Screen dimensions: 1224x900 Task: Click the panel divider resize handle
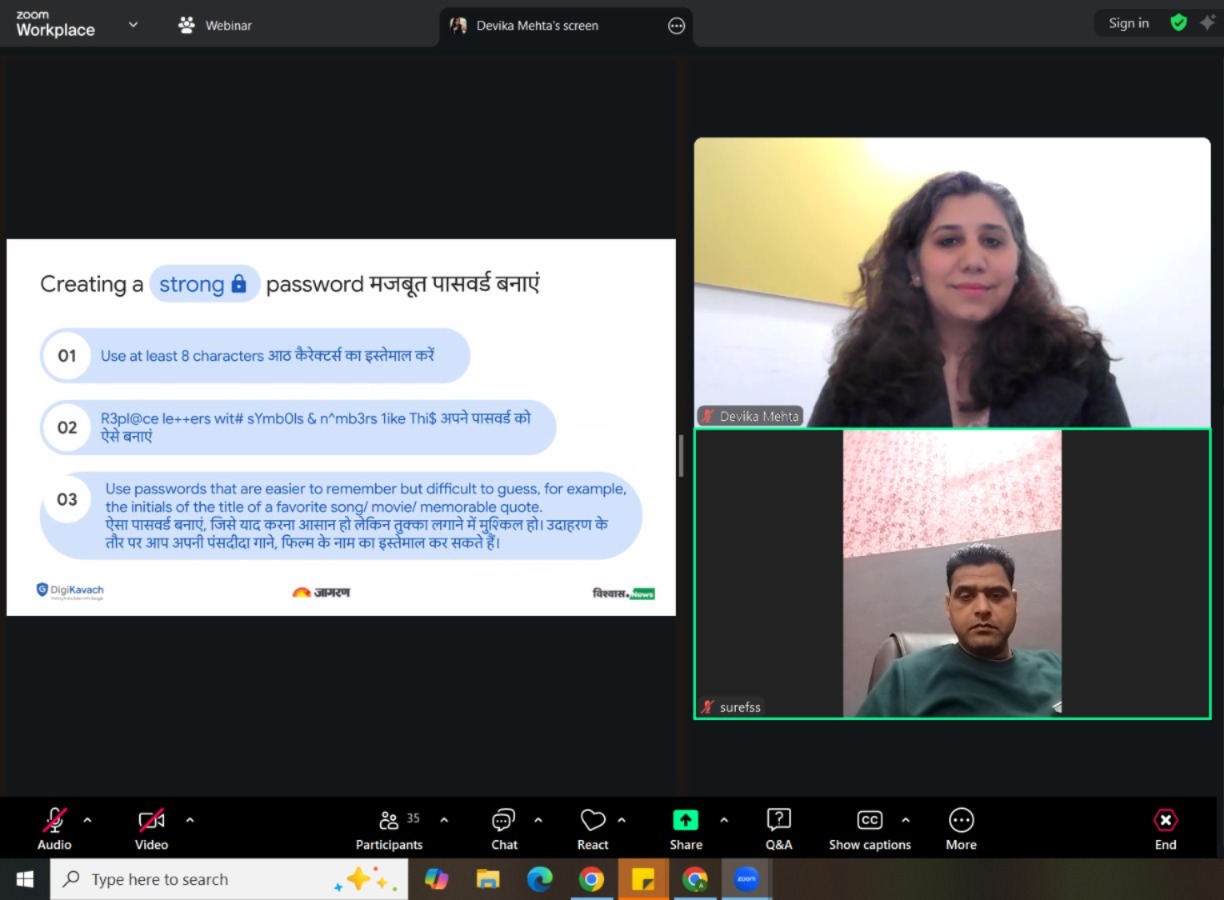681,456
